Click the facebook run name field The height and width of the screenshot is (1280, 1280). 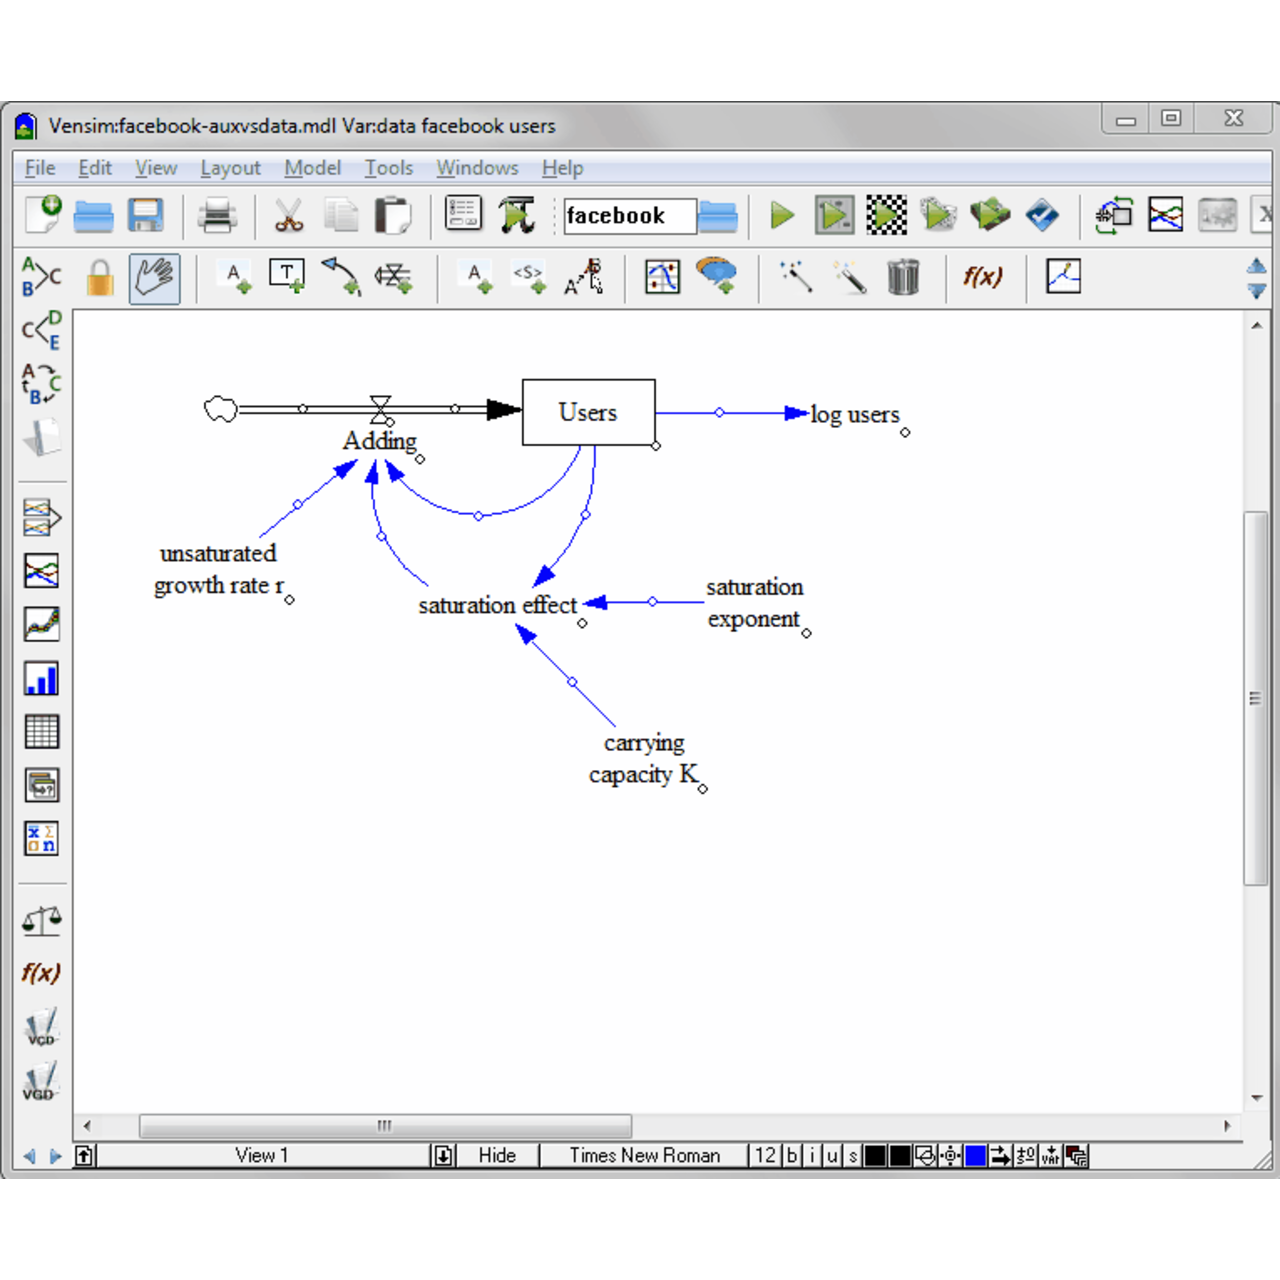[x=628, y=216]
